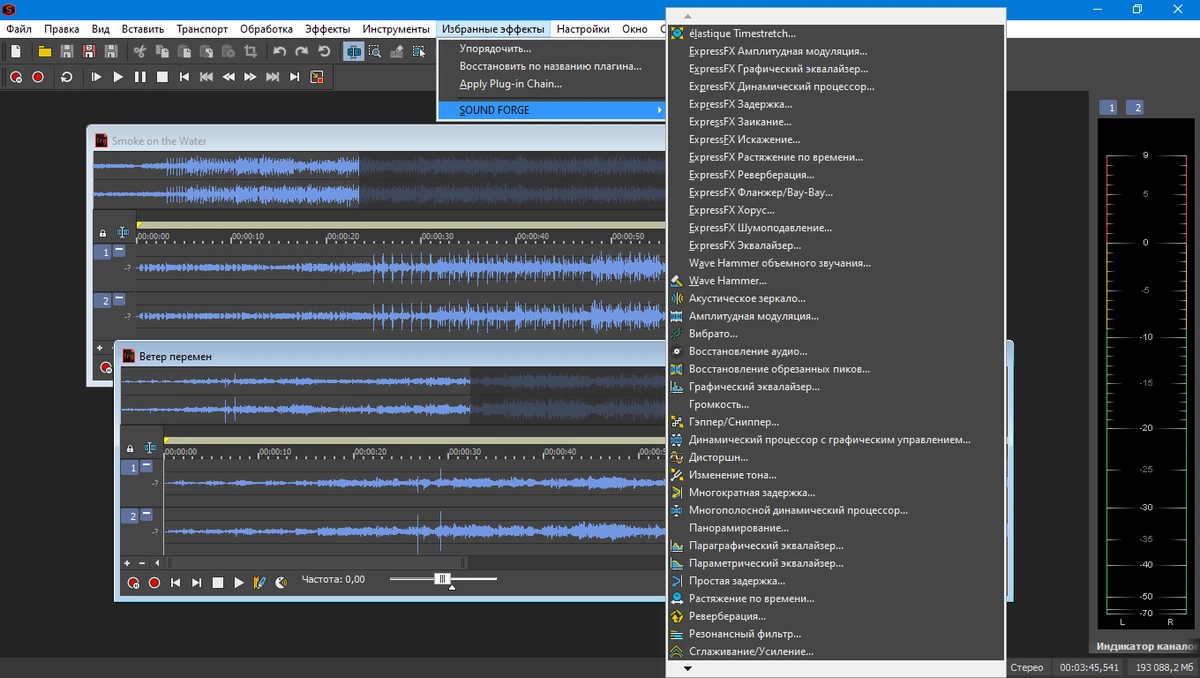This screenshot has width=1200, height=678.
Task: Open the Настройки menu
Action: pos(583,29)
